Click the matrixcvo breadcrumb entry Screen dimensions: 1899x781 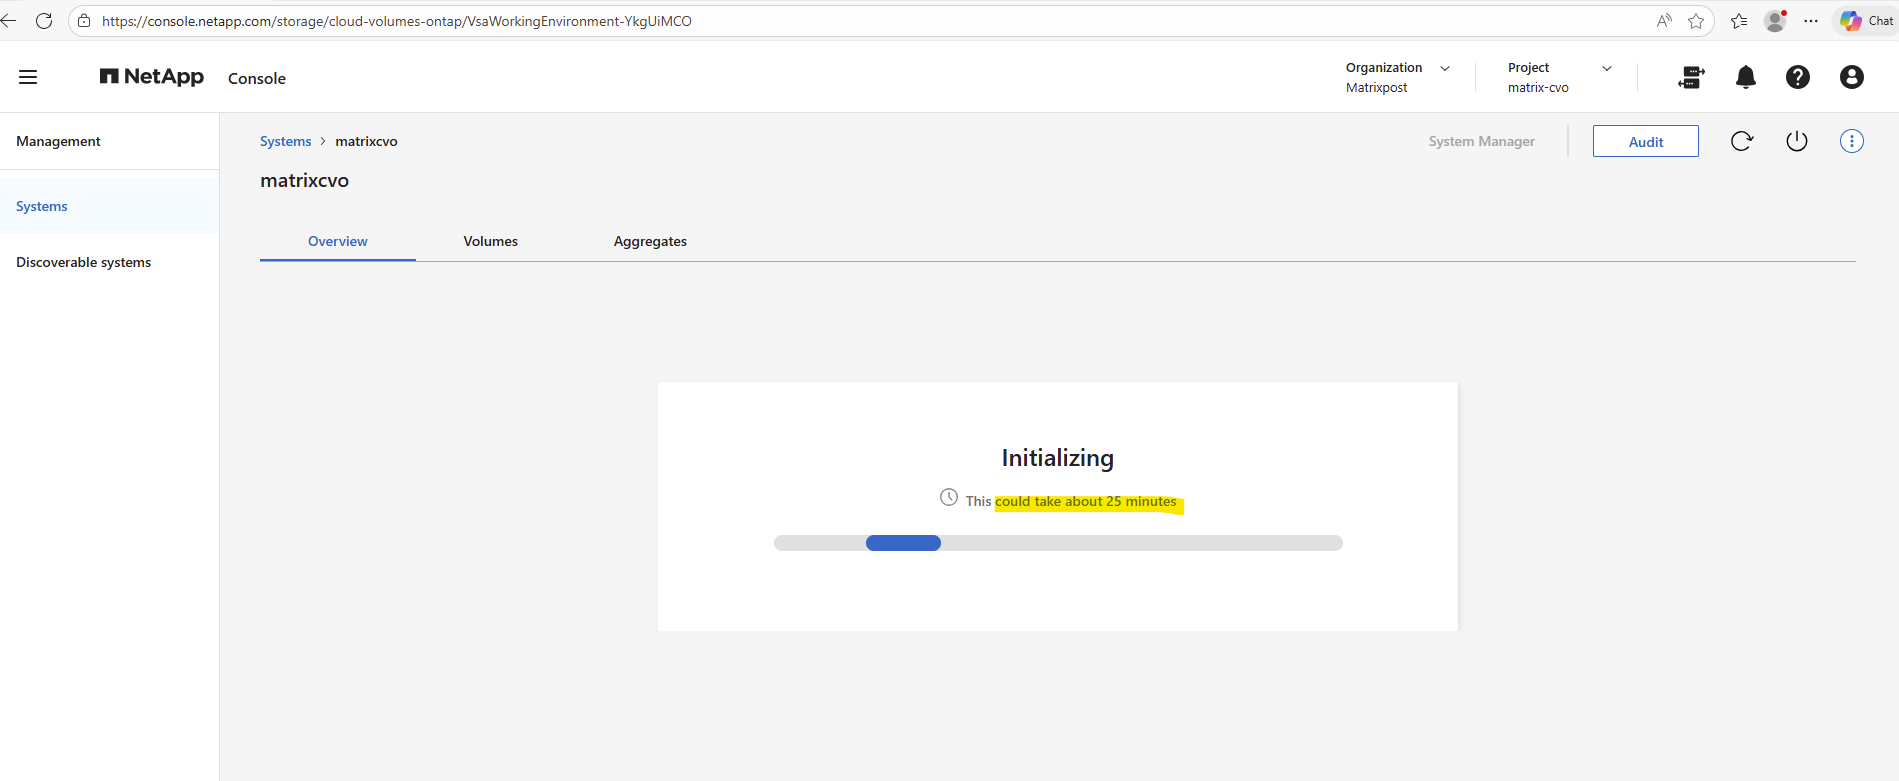pos(366,141)
